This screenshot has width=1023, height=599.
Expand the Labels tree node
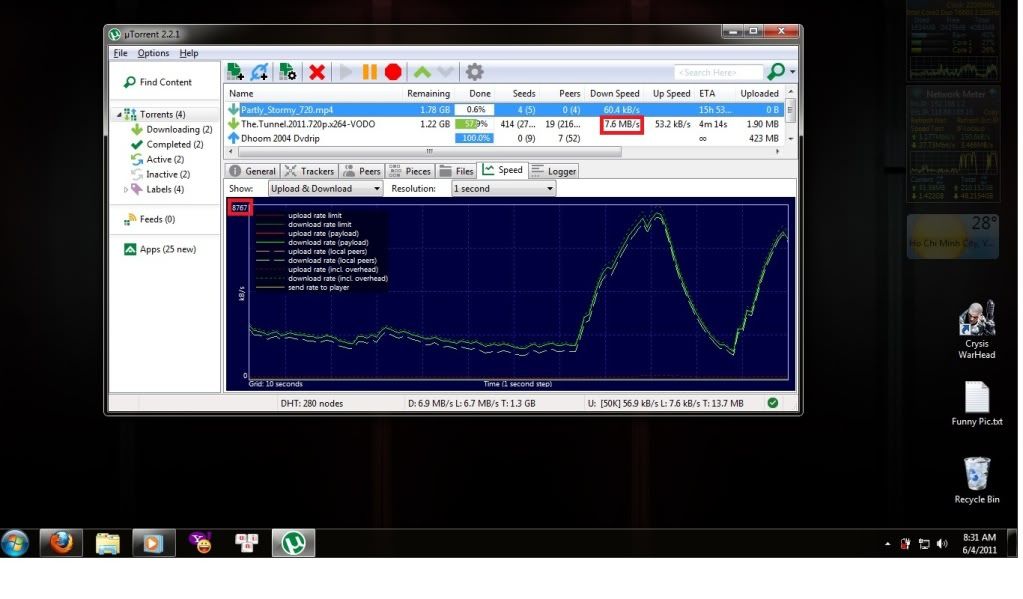pyautogui.click(x=126, y=189)
